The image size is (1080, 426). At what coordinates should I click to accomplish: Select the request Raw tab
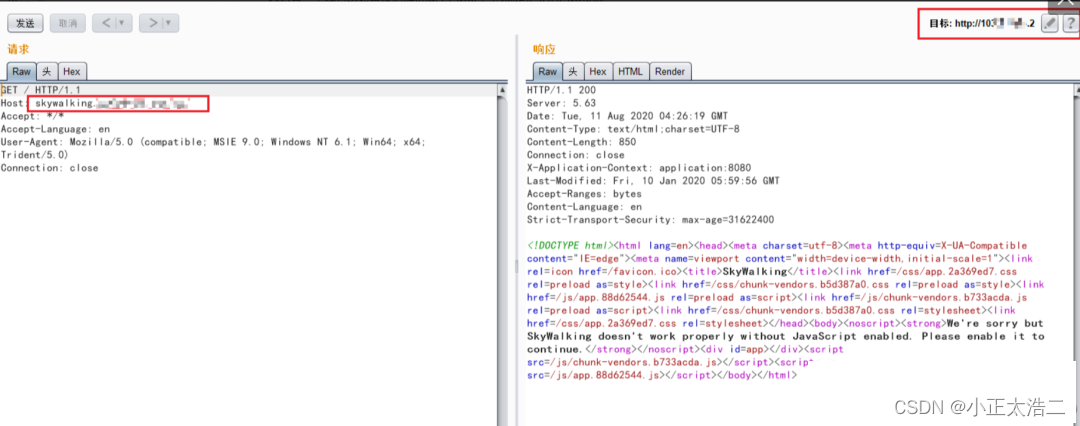(x=21, y=71)
